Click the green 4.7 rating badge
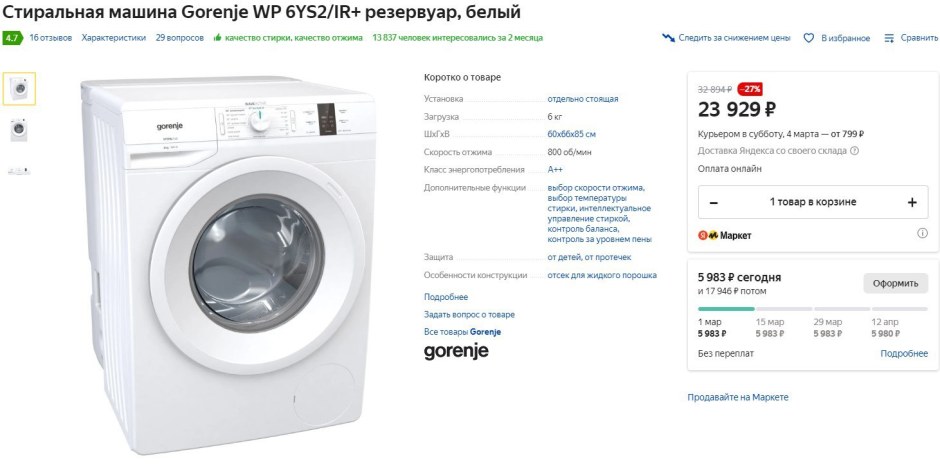Viewport: 940px width, 468px height. (13, 38)
